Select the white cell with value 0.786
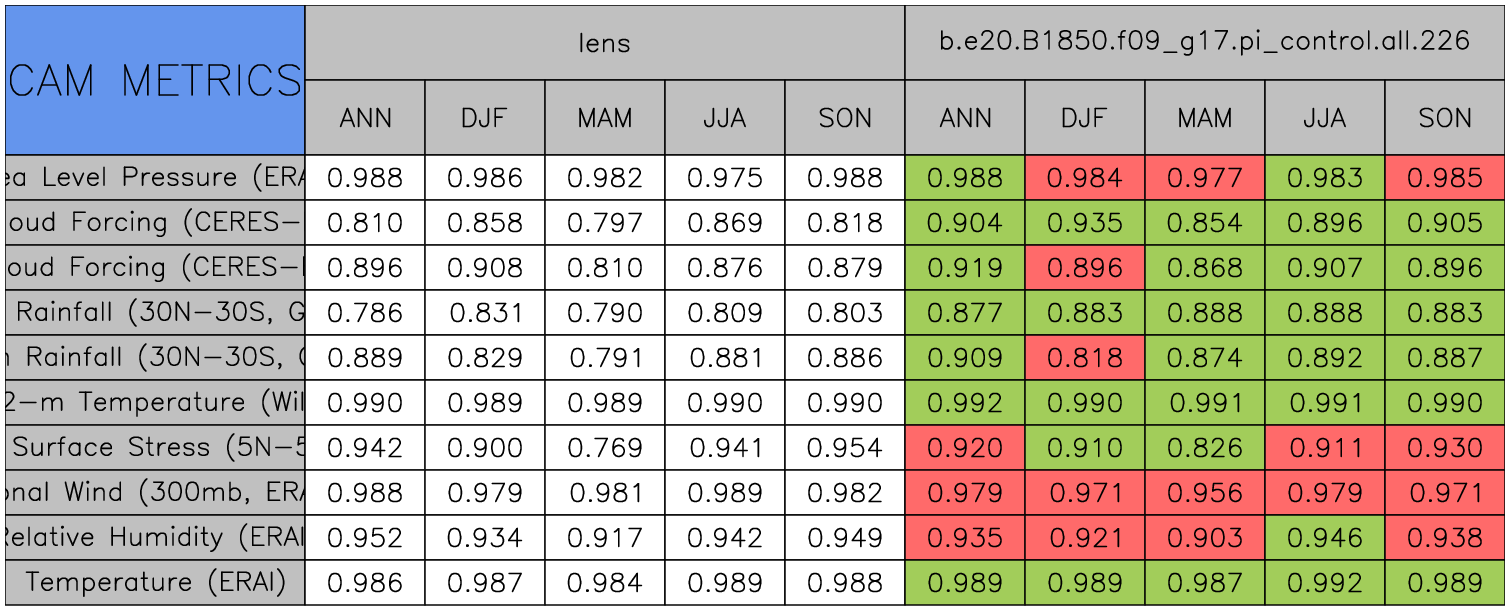 (x=364, y=313)
